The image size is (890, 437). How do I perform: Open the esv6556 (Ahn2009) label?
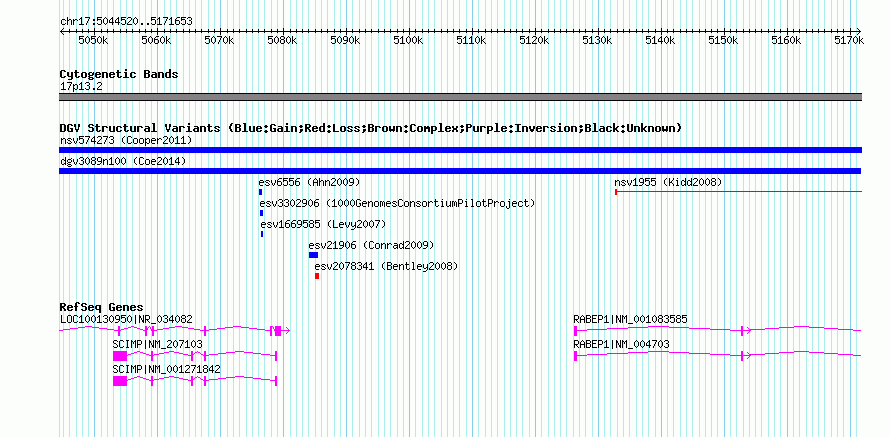click(309, 182)
